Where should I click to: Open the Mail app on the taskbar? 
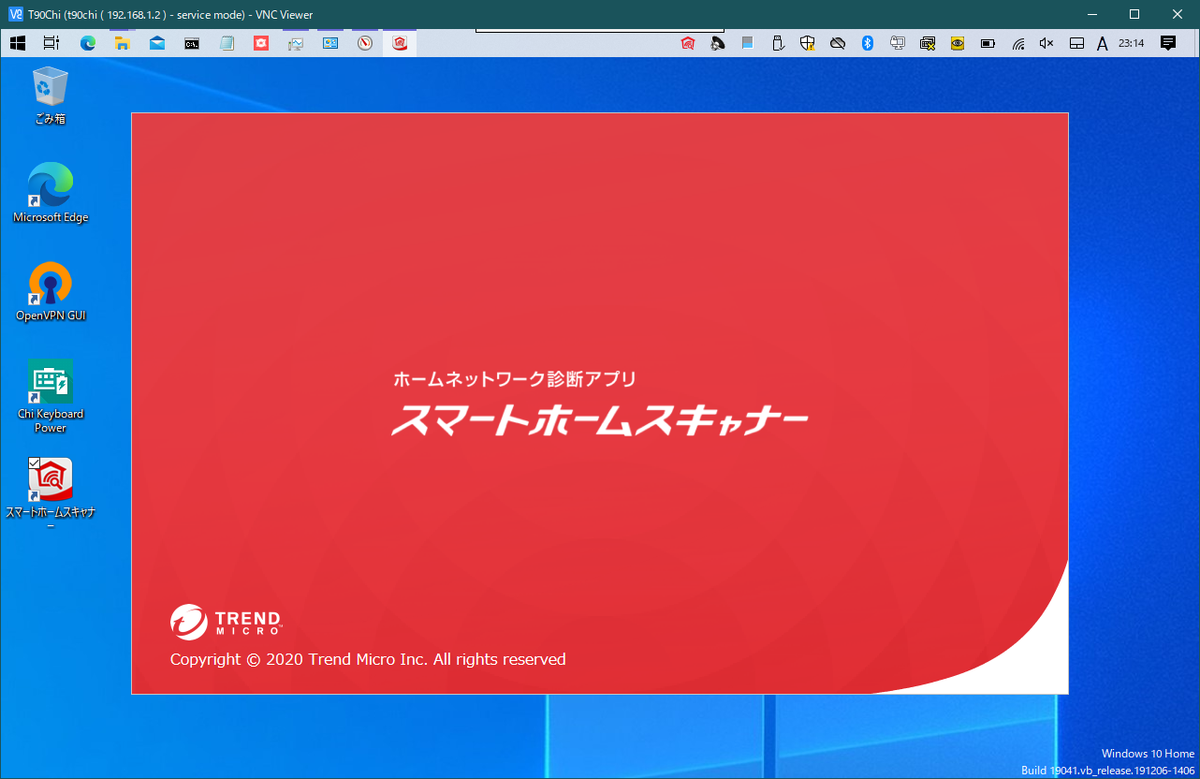point(157,43)
